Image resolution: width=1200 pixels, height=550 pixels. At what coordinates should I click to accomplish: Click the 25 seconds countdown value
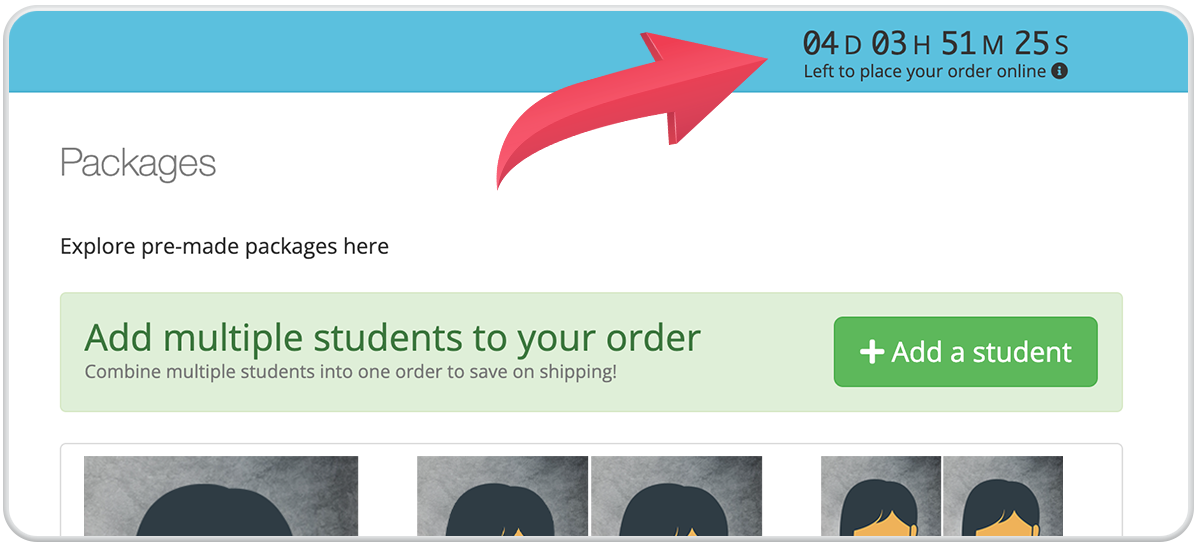(x=1031, y=43)
